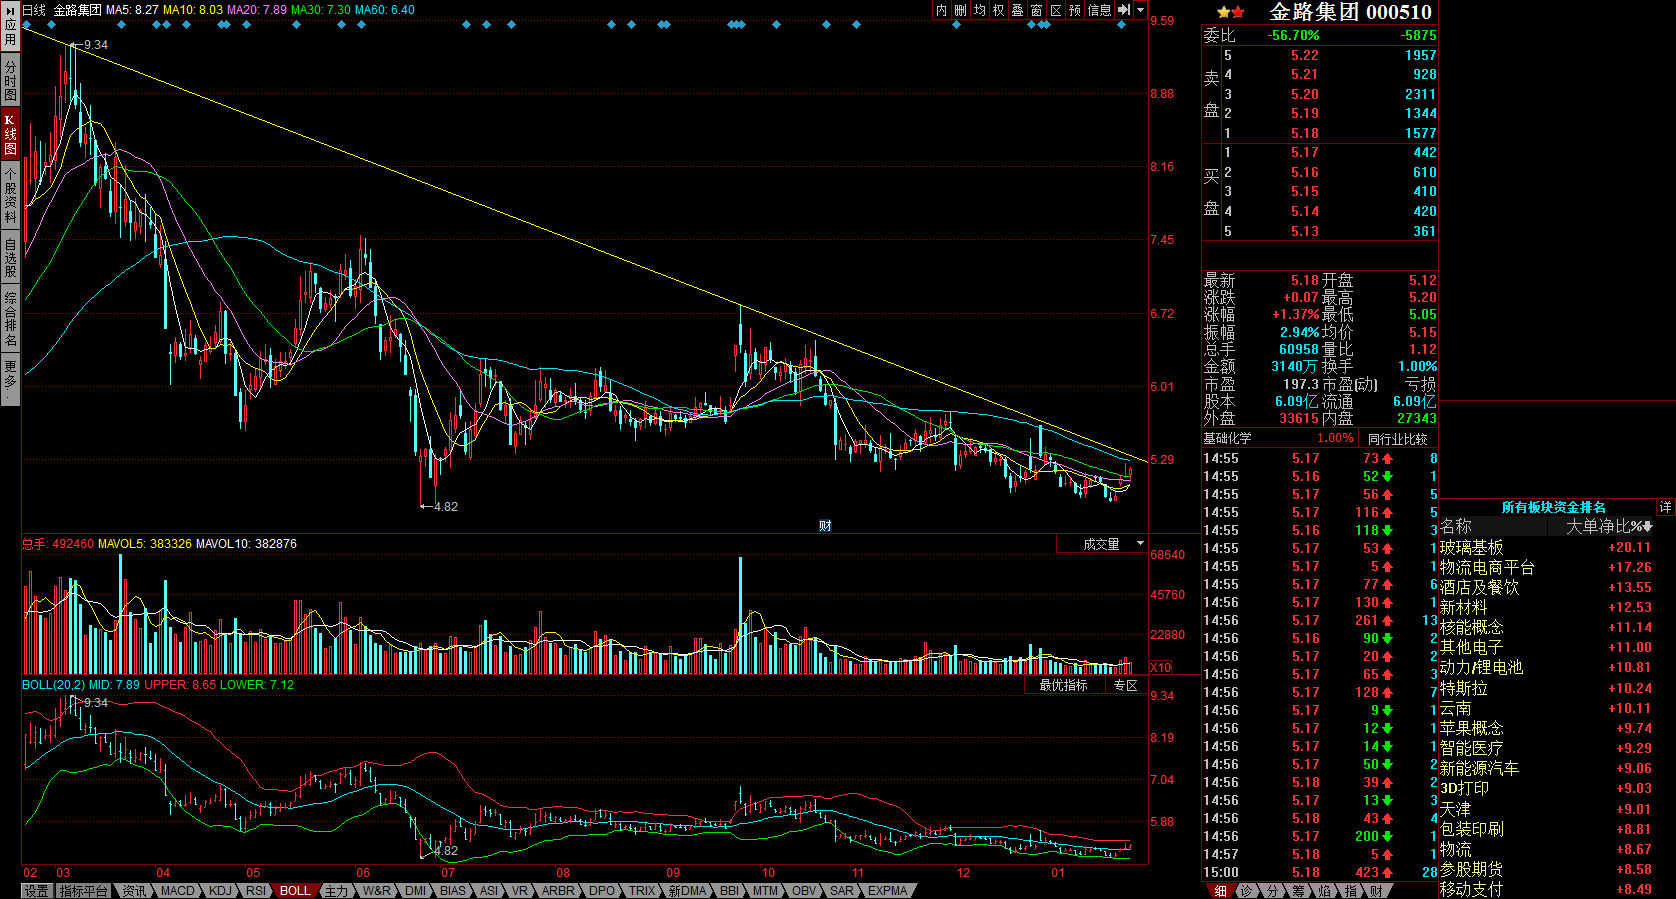This screenshot has height=899, width=1676.
Task: Select the 细 detail tab
Action: click(x=1220, y=891)
